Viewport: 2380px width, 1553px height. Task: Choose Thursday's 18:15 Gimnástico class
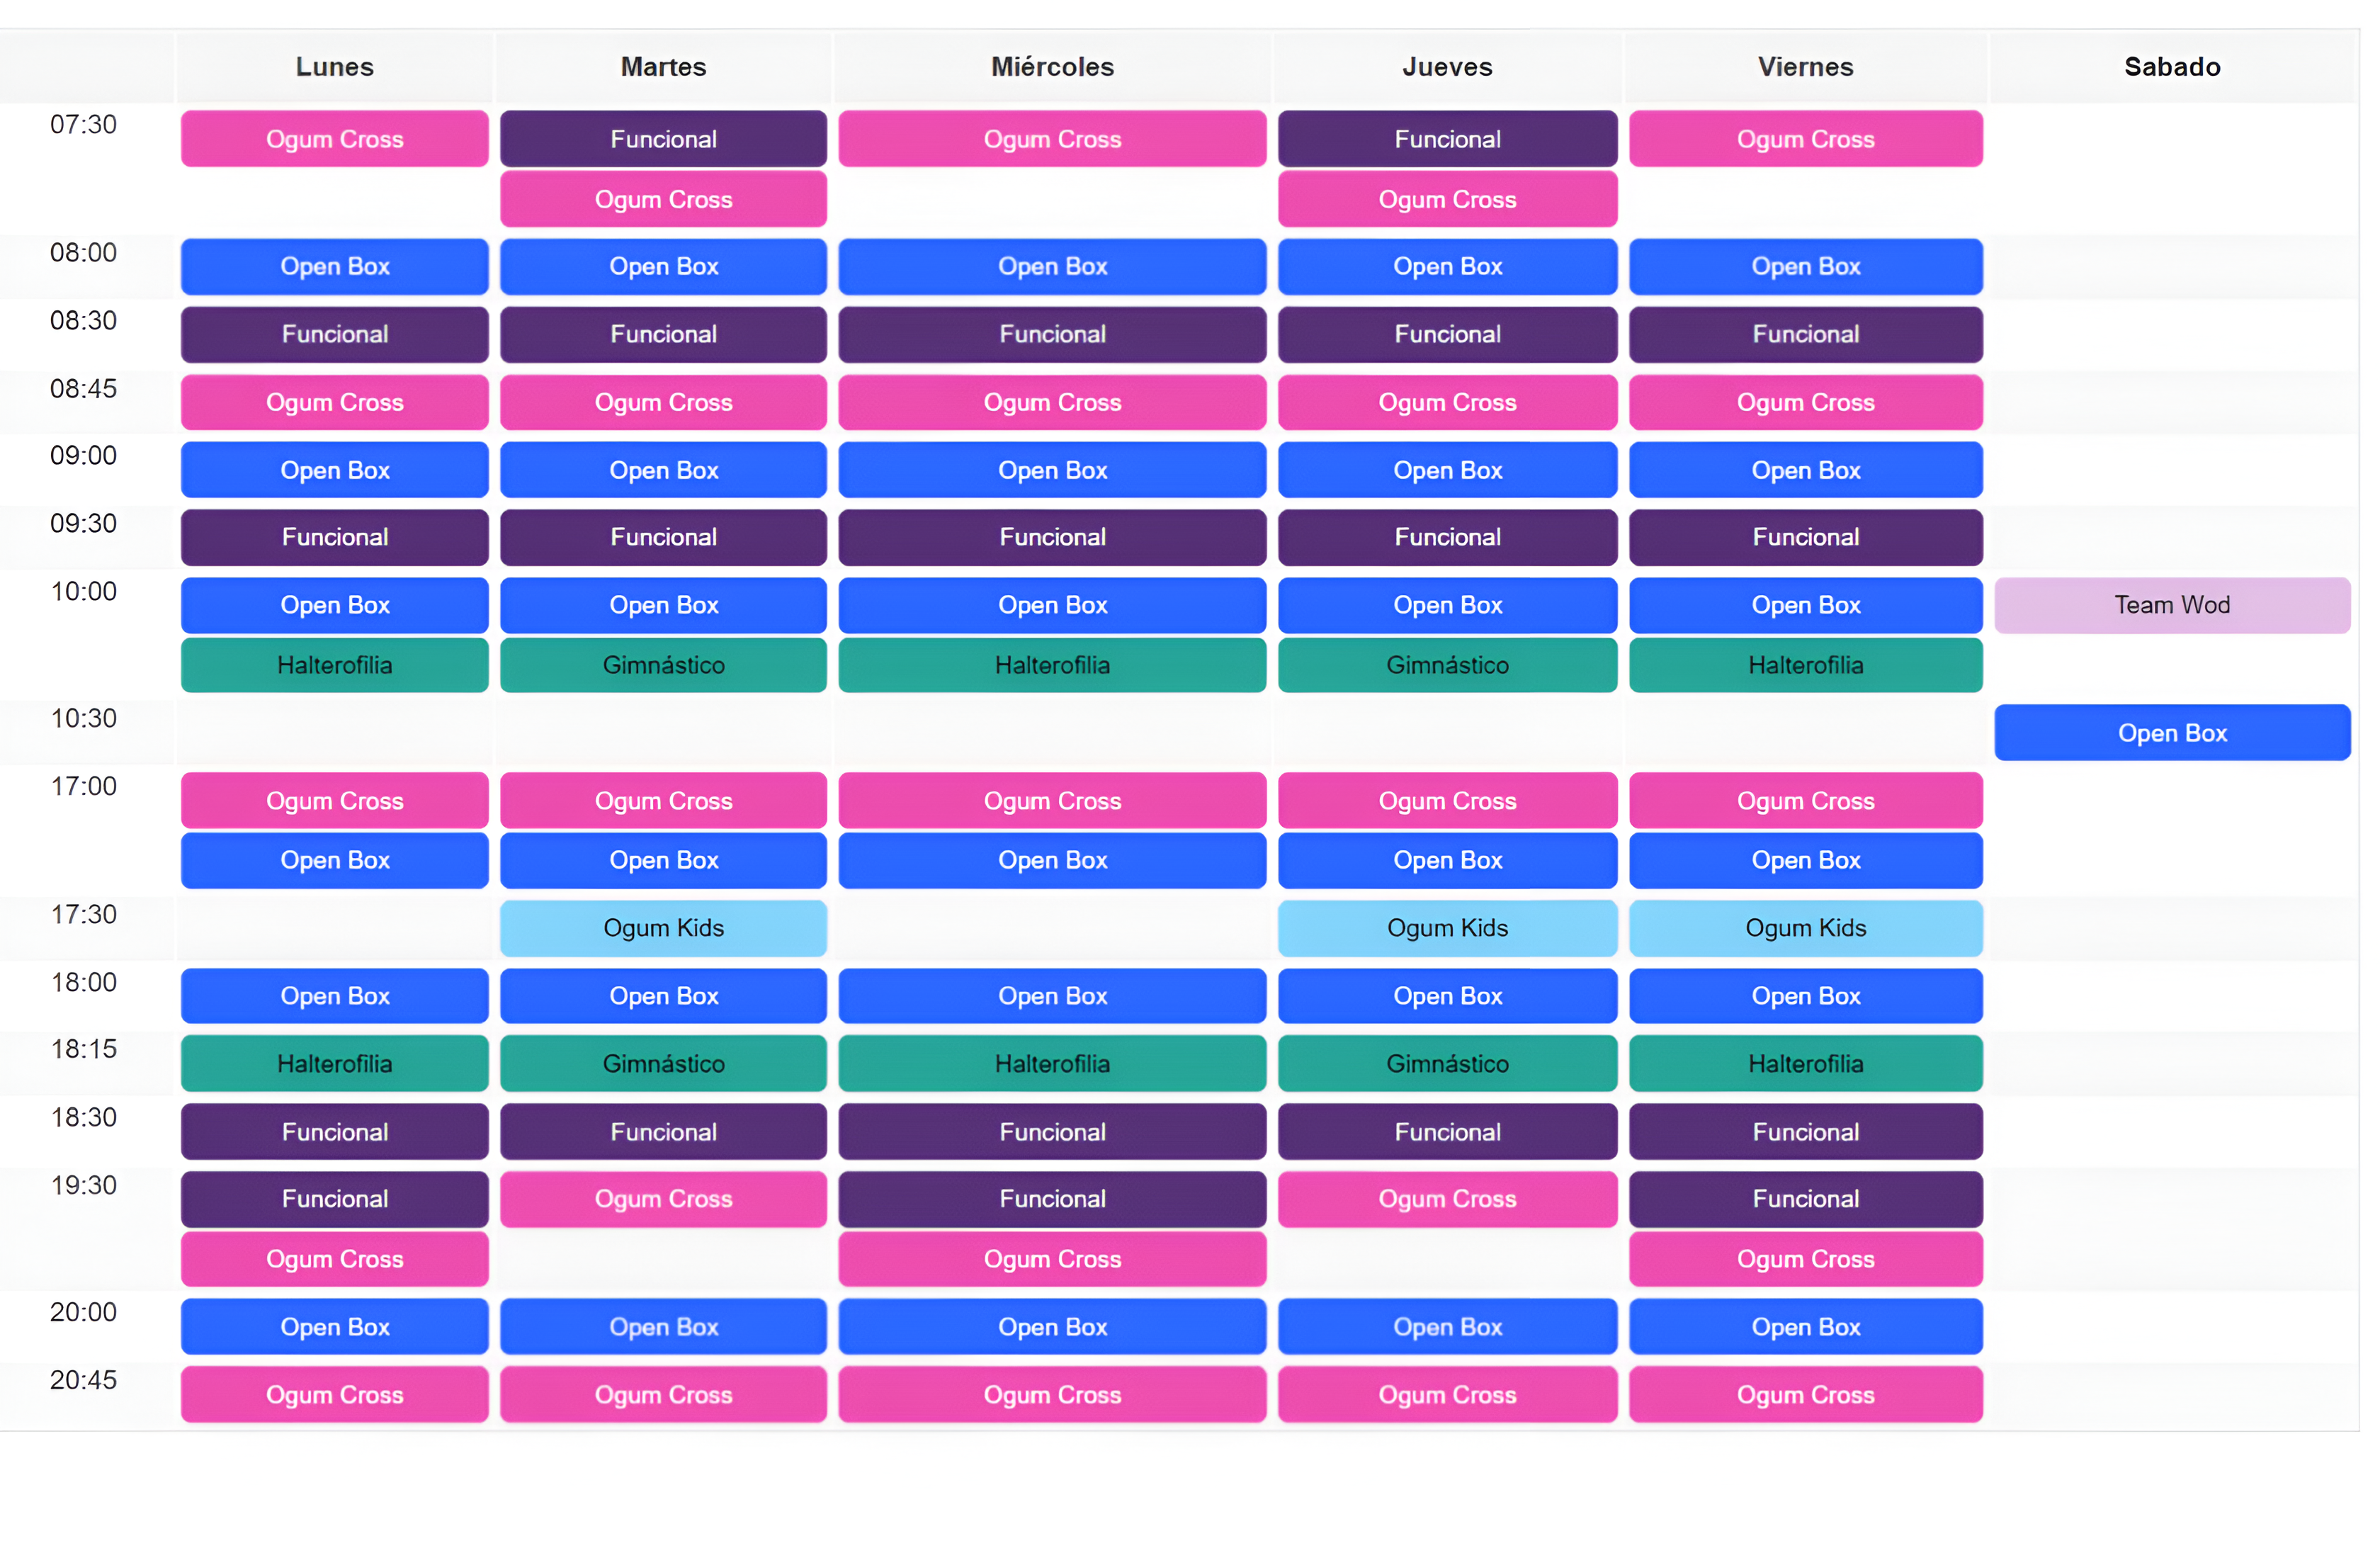(1447, 1064)
